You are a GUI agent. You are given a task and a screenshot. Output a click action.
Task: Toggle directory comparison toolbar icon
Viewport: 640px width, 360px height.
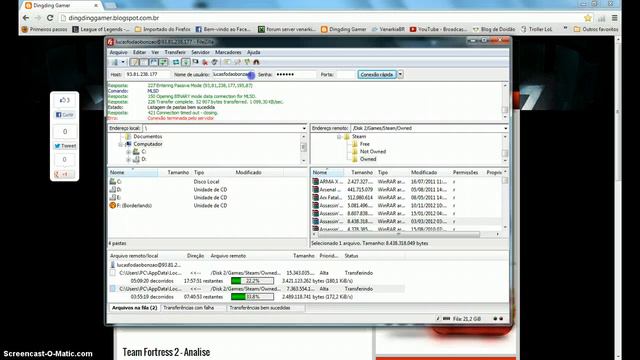click(237, 62)
